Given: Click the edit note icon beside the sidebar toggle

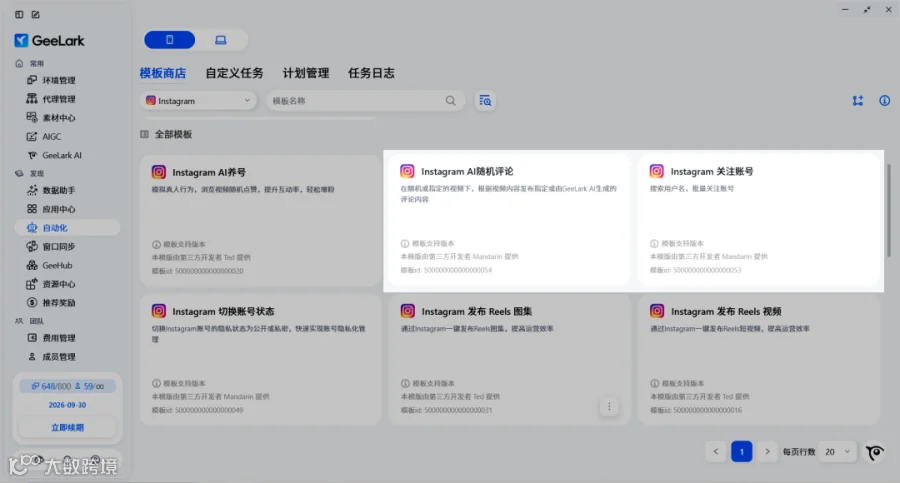Looking at the screenshot, I should pyautogui.click(x=36, y=14).
